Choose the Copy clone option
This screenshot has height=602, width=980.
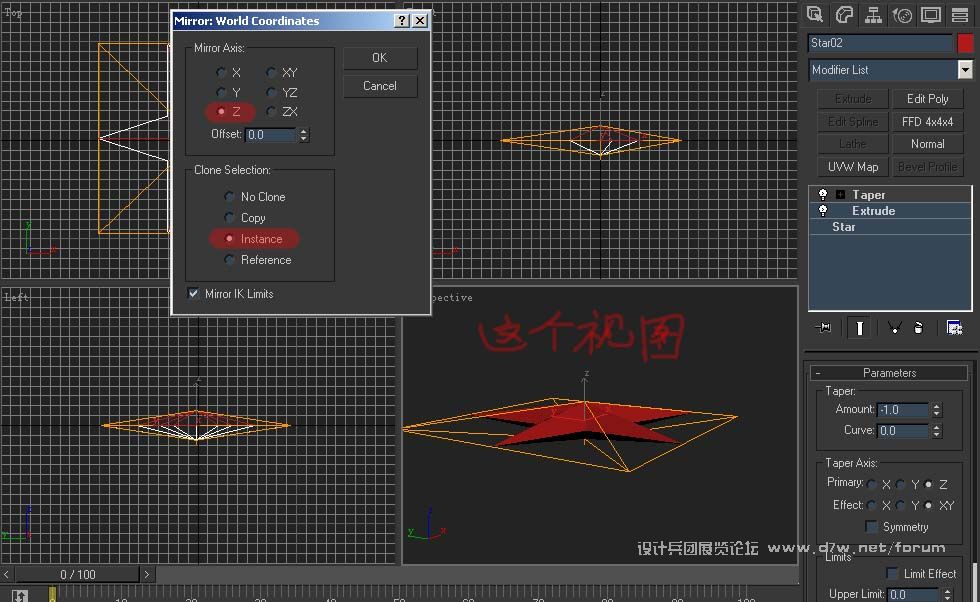[x=229, y=218]
